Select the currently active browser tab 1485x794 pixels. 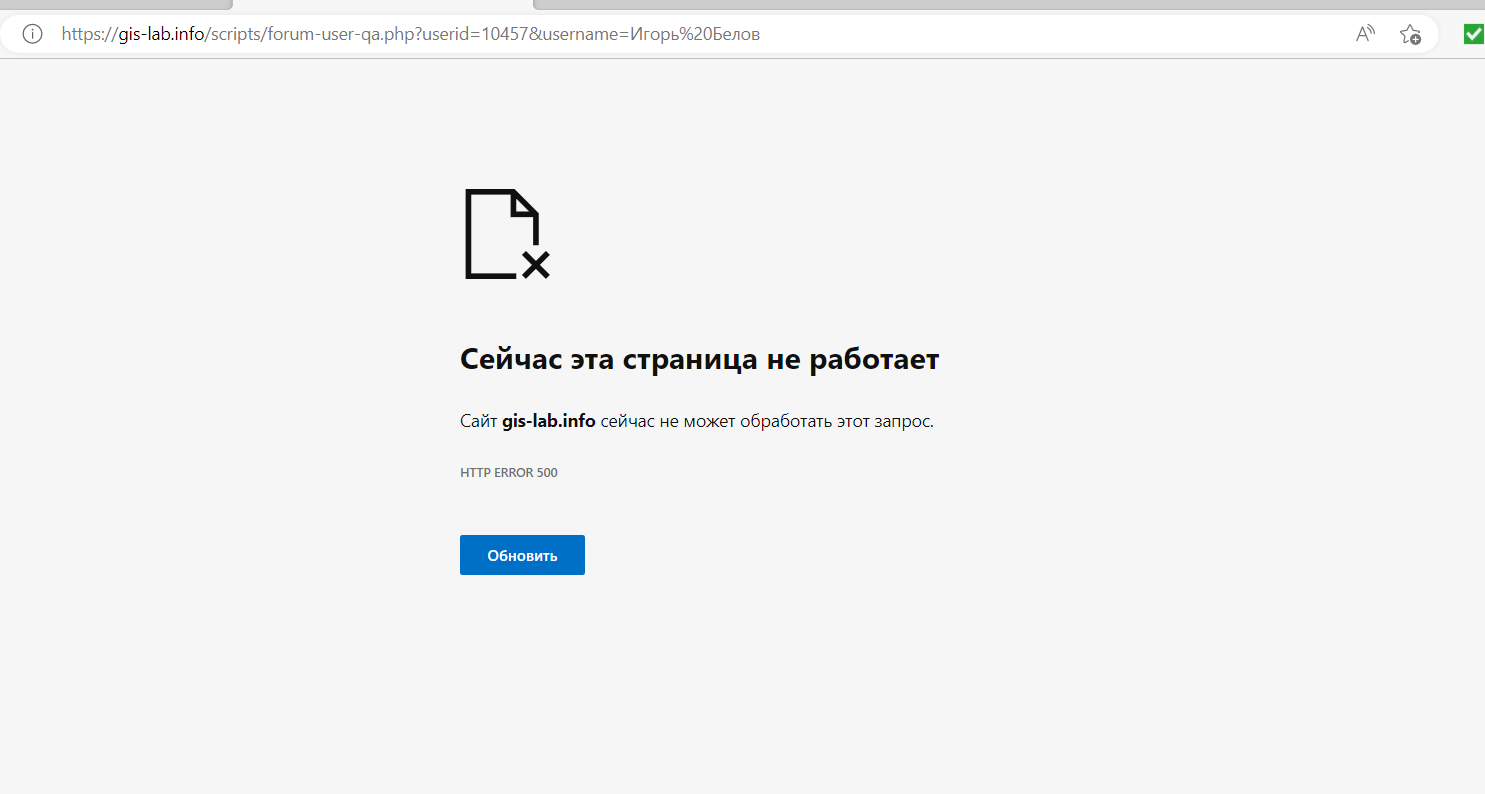click(383, 4)
